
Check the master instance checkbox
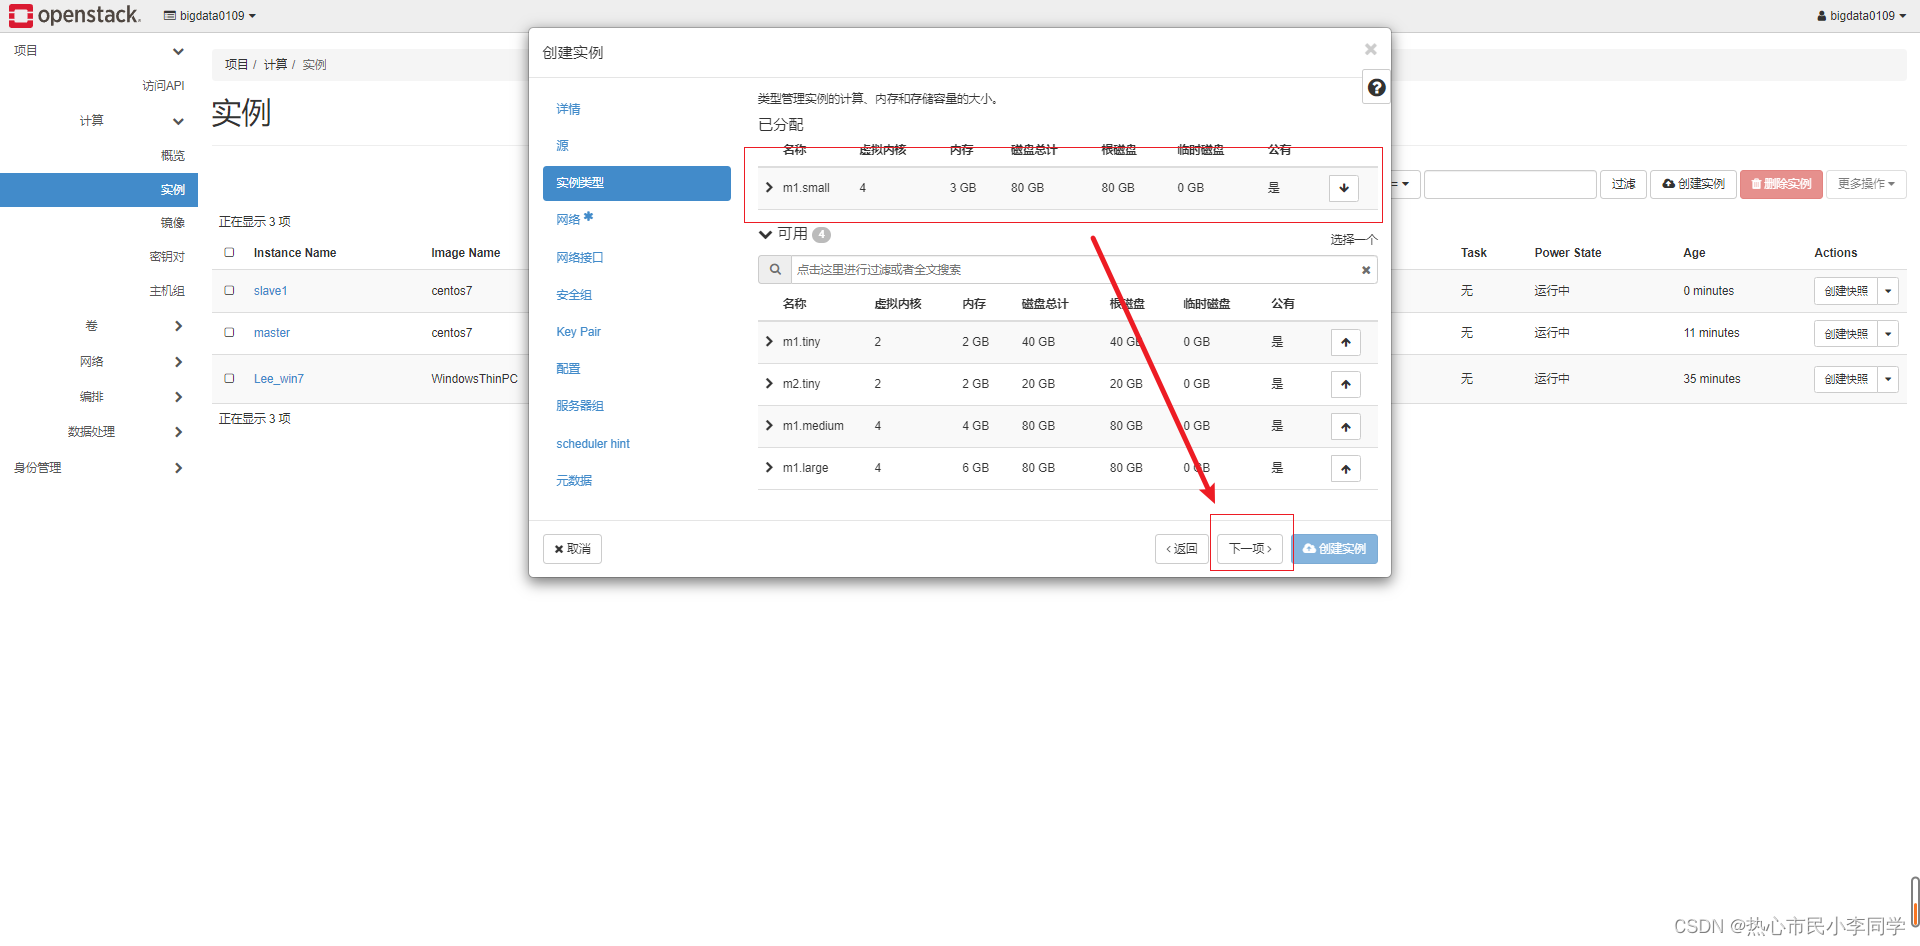click(x=230, y=333)
